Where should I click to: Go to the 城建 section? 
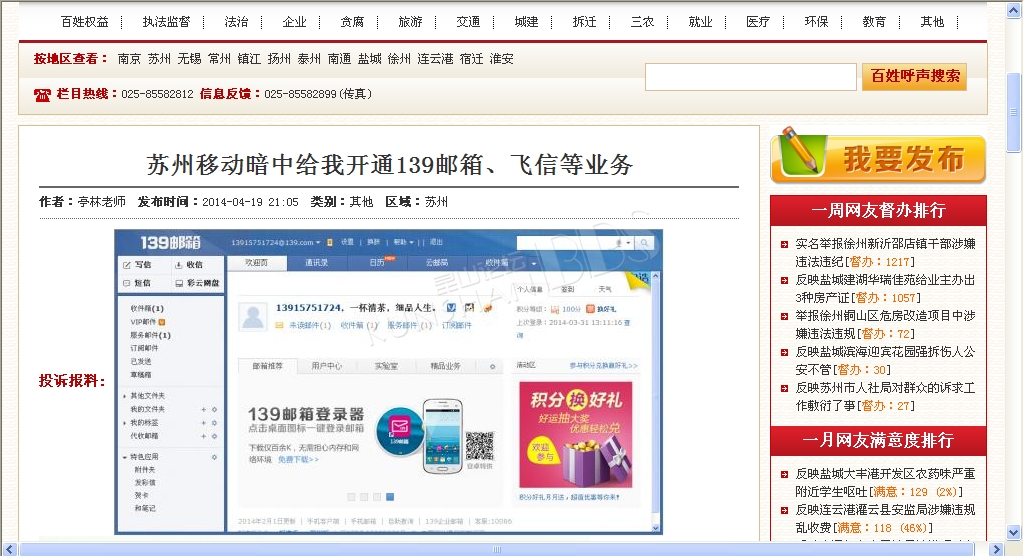[526, 22]
